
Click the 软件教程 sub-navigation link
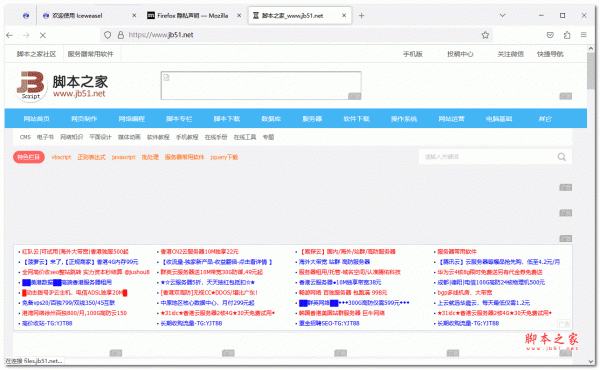point(158,137)
